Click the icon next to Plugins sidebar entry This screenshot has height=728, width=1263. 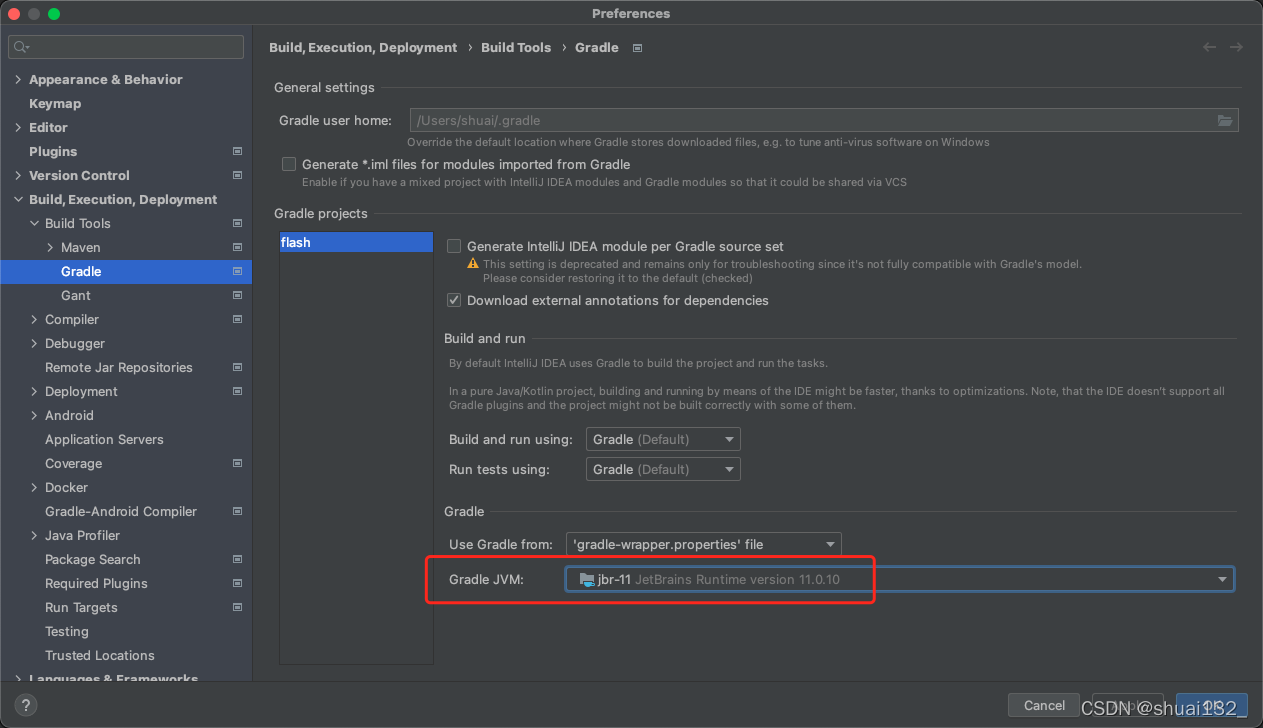pyautogui.click(x=237, y=151)
